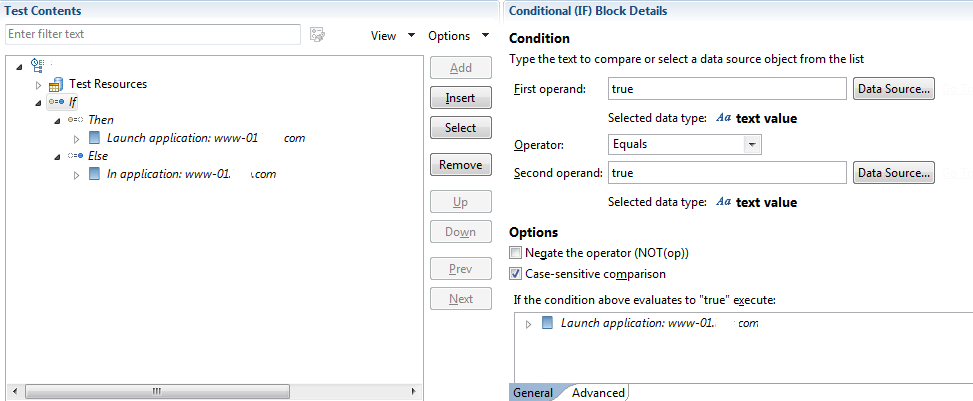Click the Insert button
The height and width of the screenshot is (401, 973).
(x=460, y=97)
